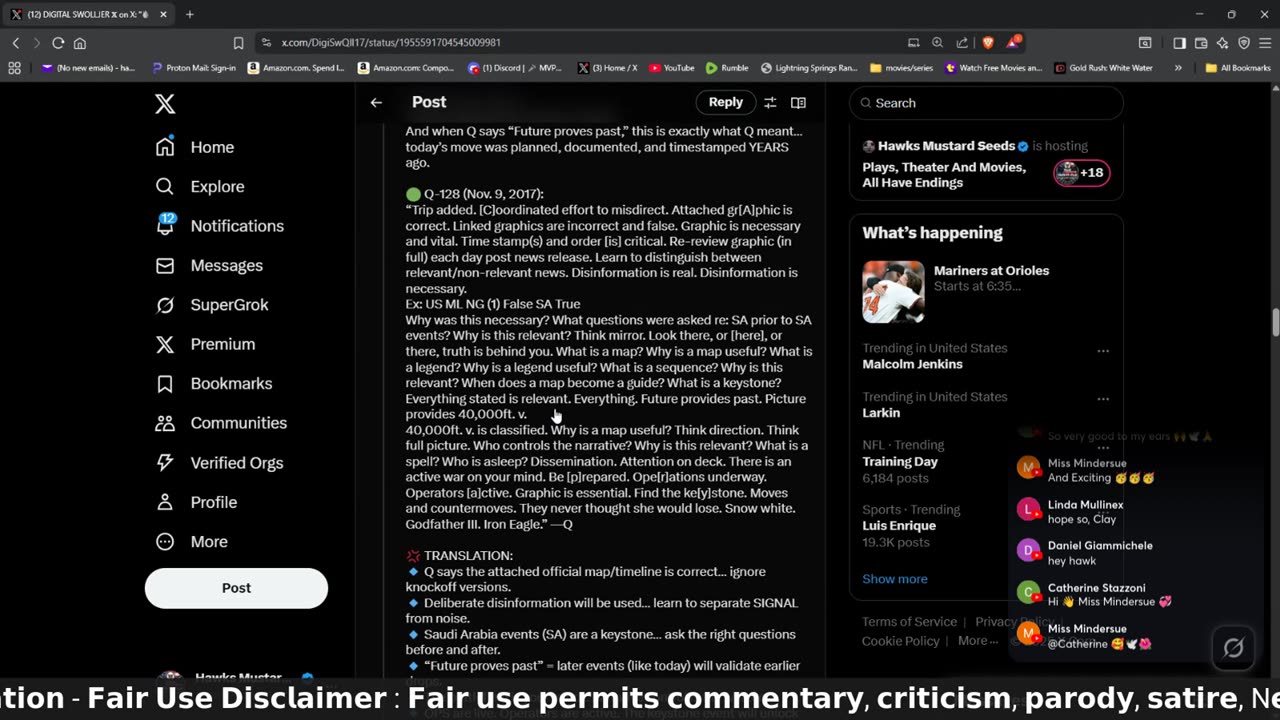Image resolution: width=1280 pixels, height=720 pixels.
Task: Click the +18 listeners pill
Action: click(x=1081, y=172)
